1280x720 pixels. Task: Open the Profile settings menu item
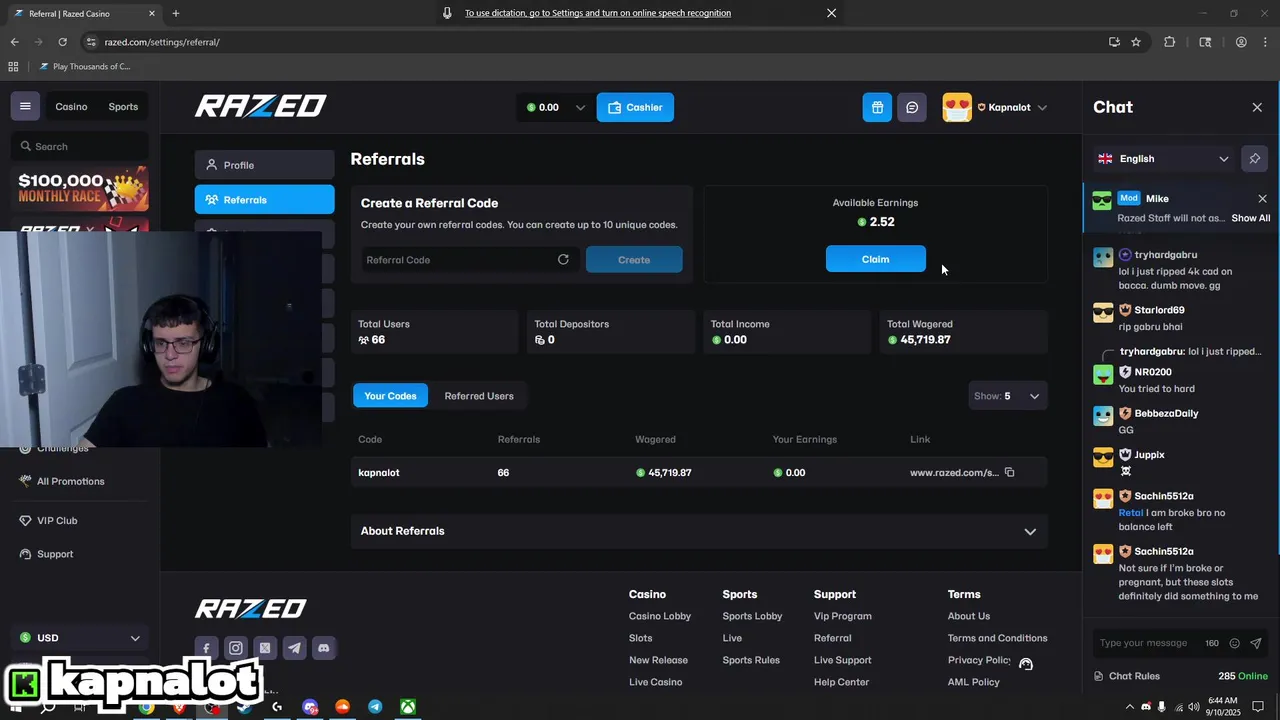(x=264, y=165)
